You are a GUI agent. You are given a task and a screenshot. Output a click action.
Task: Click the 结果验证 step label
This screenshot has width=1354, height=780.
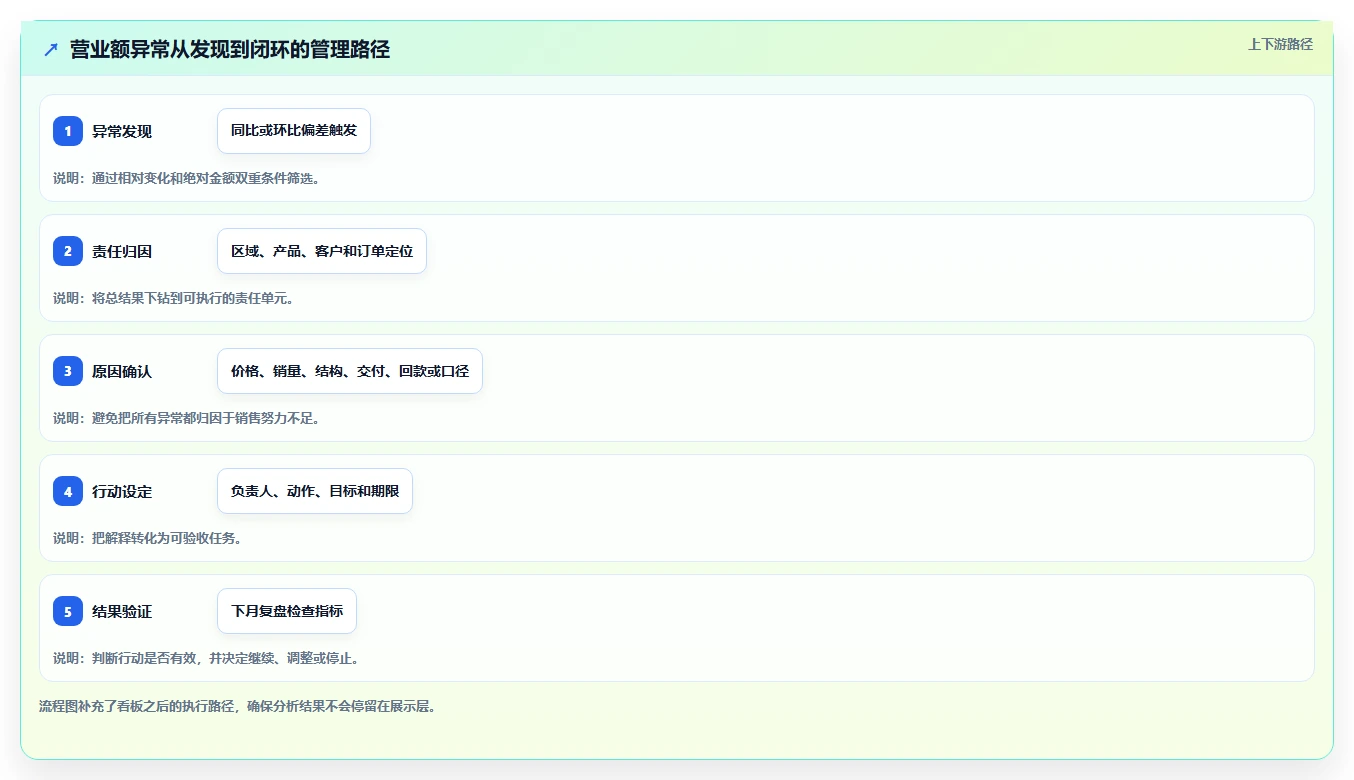122,612
